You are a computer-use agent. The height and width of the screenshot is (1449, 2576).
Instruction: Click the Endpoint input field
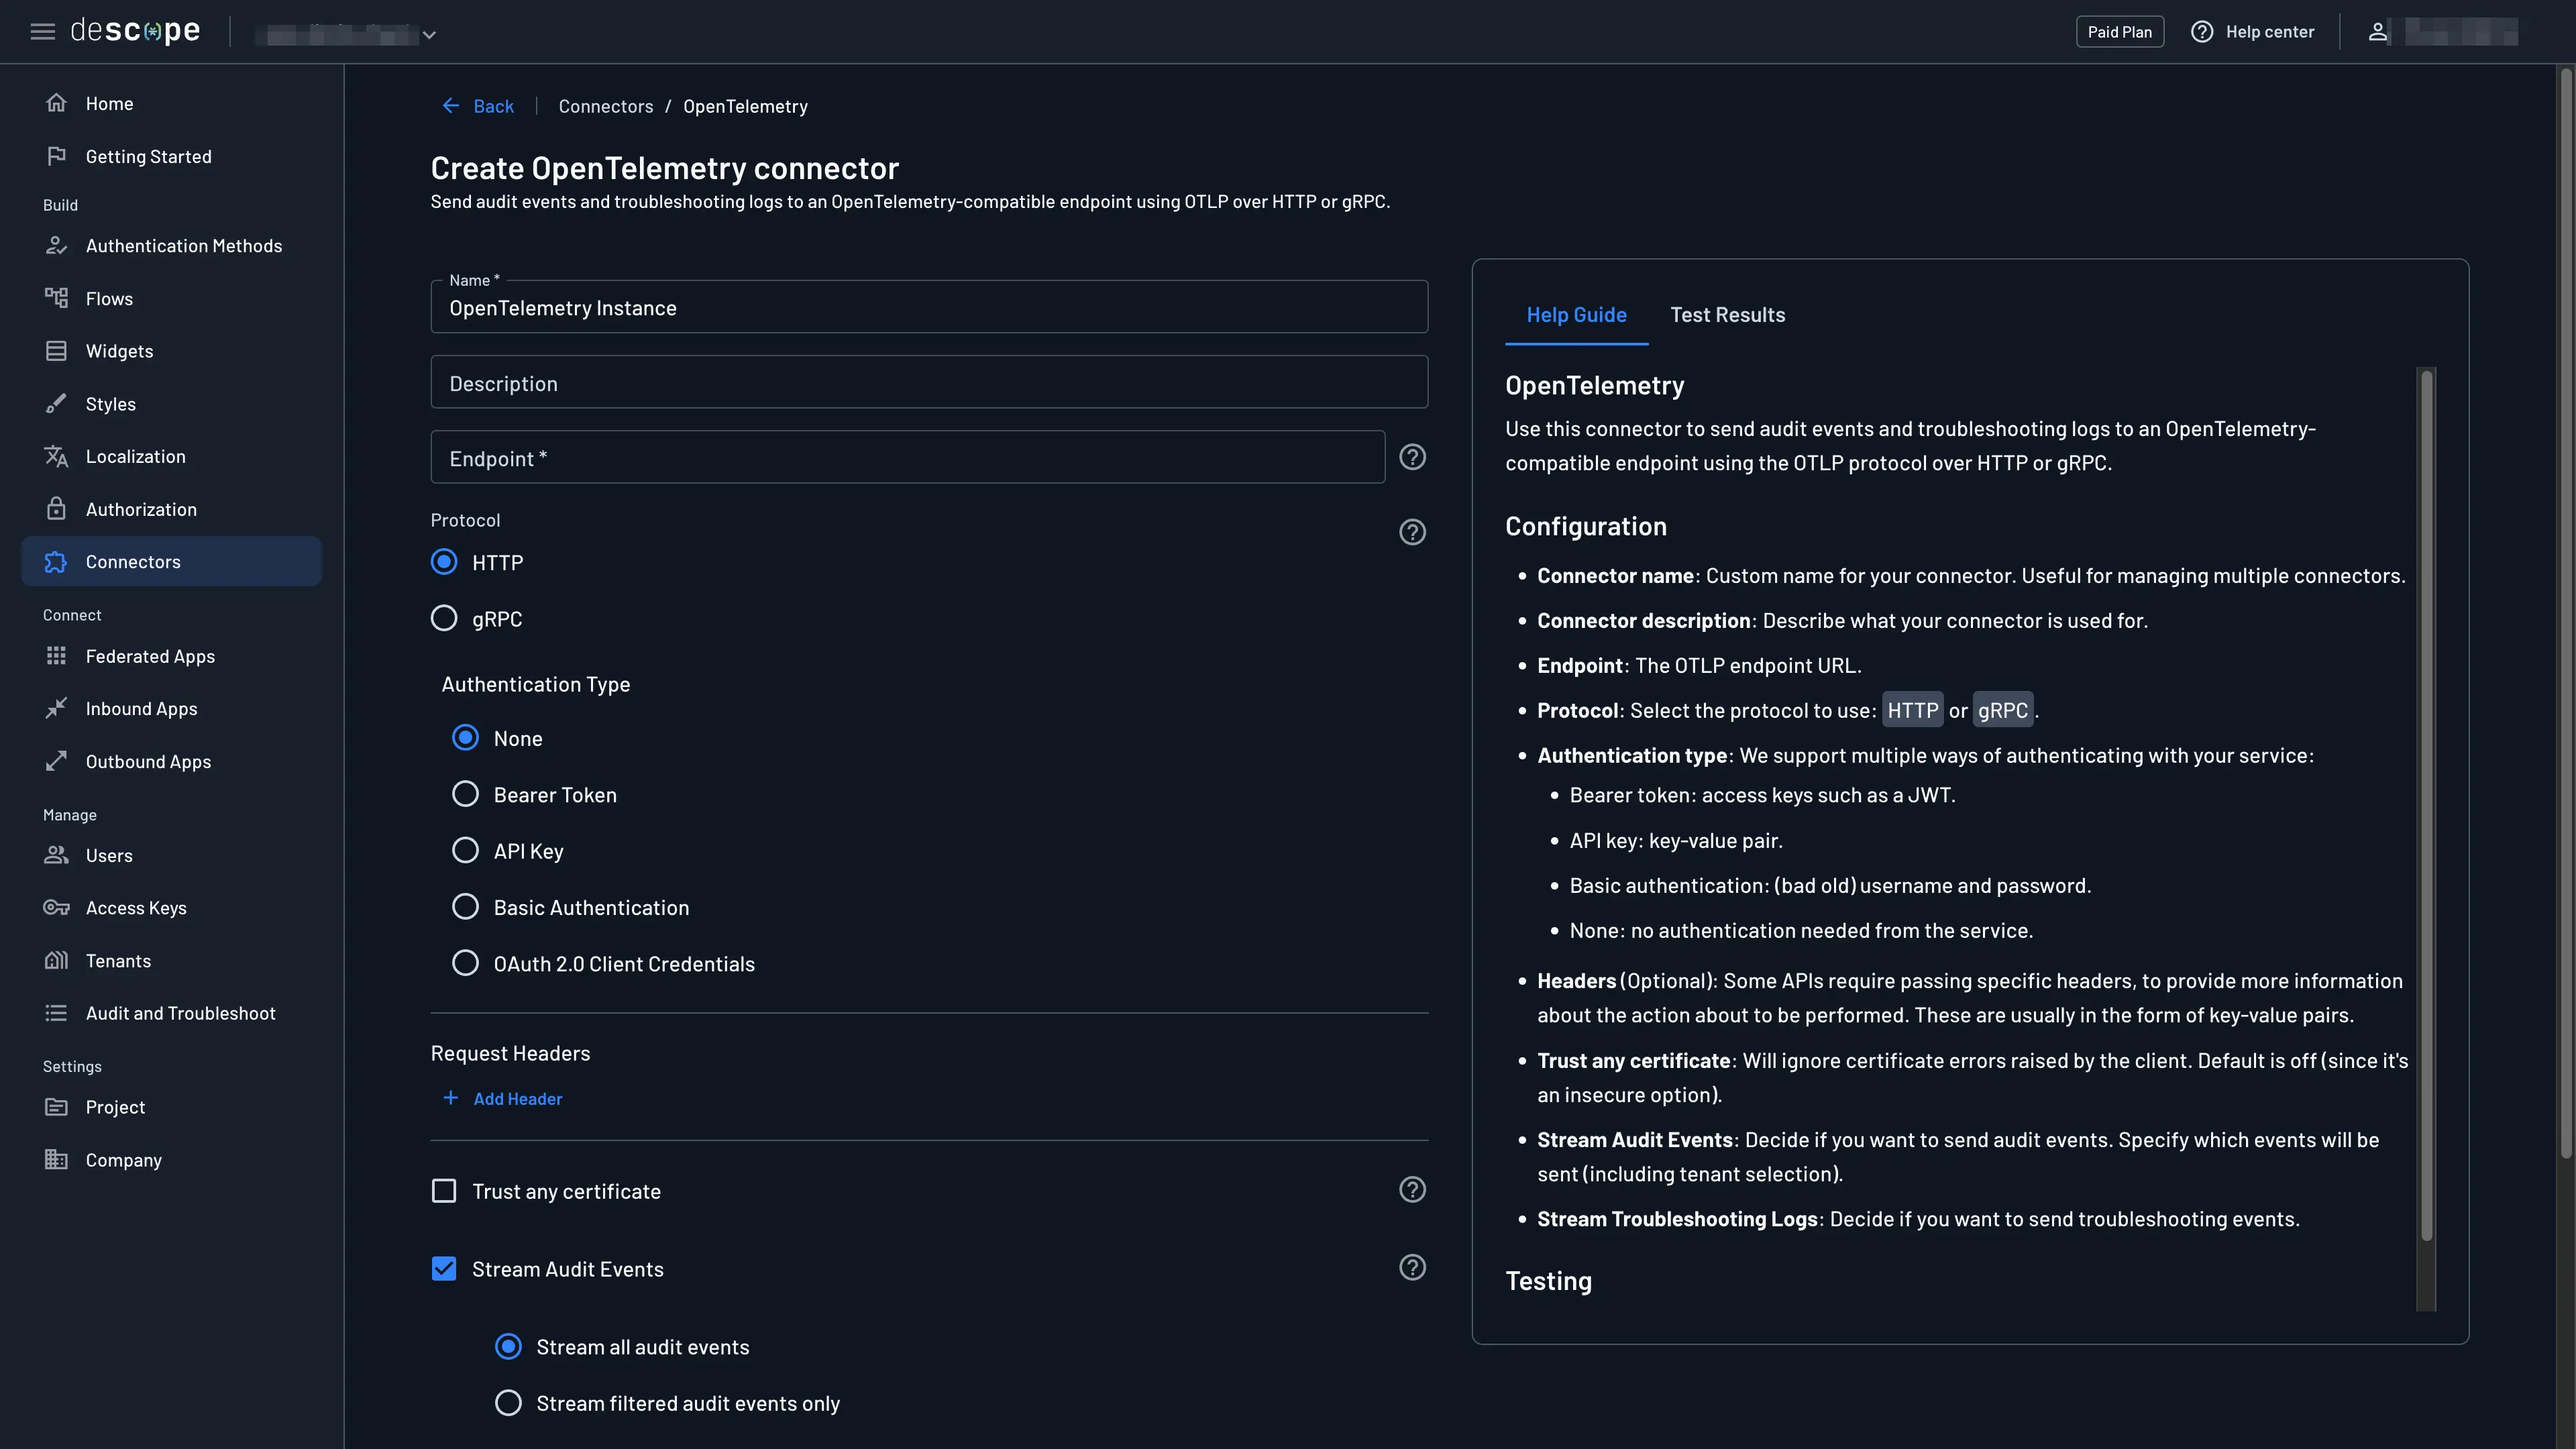[907, 457]
